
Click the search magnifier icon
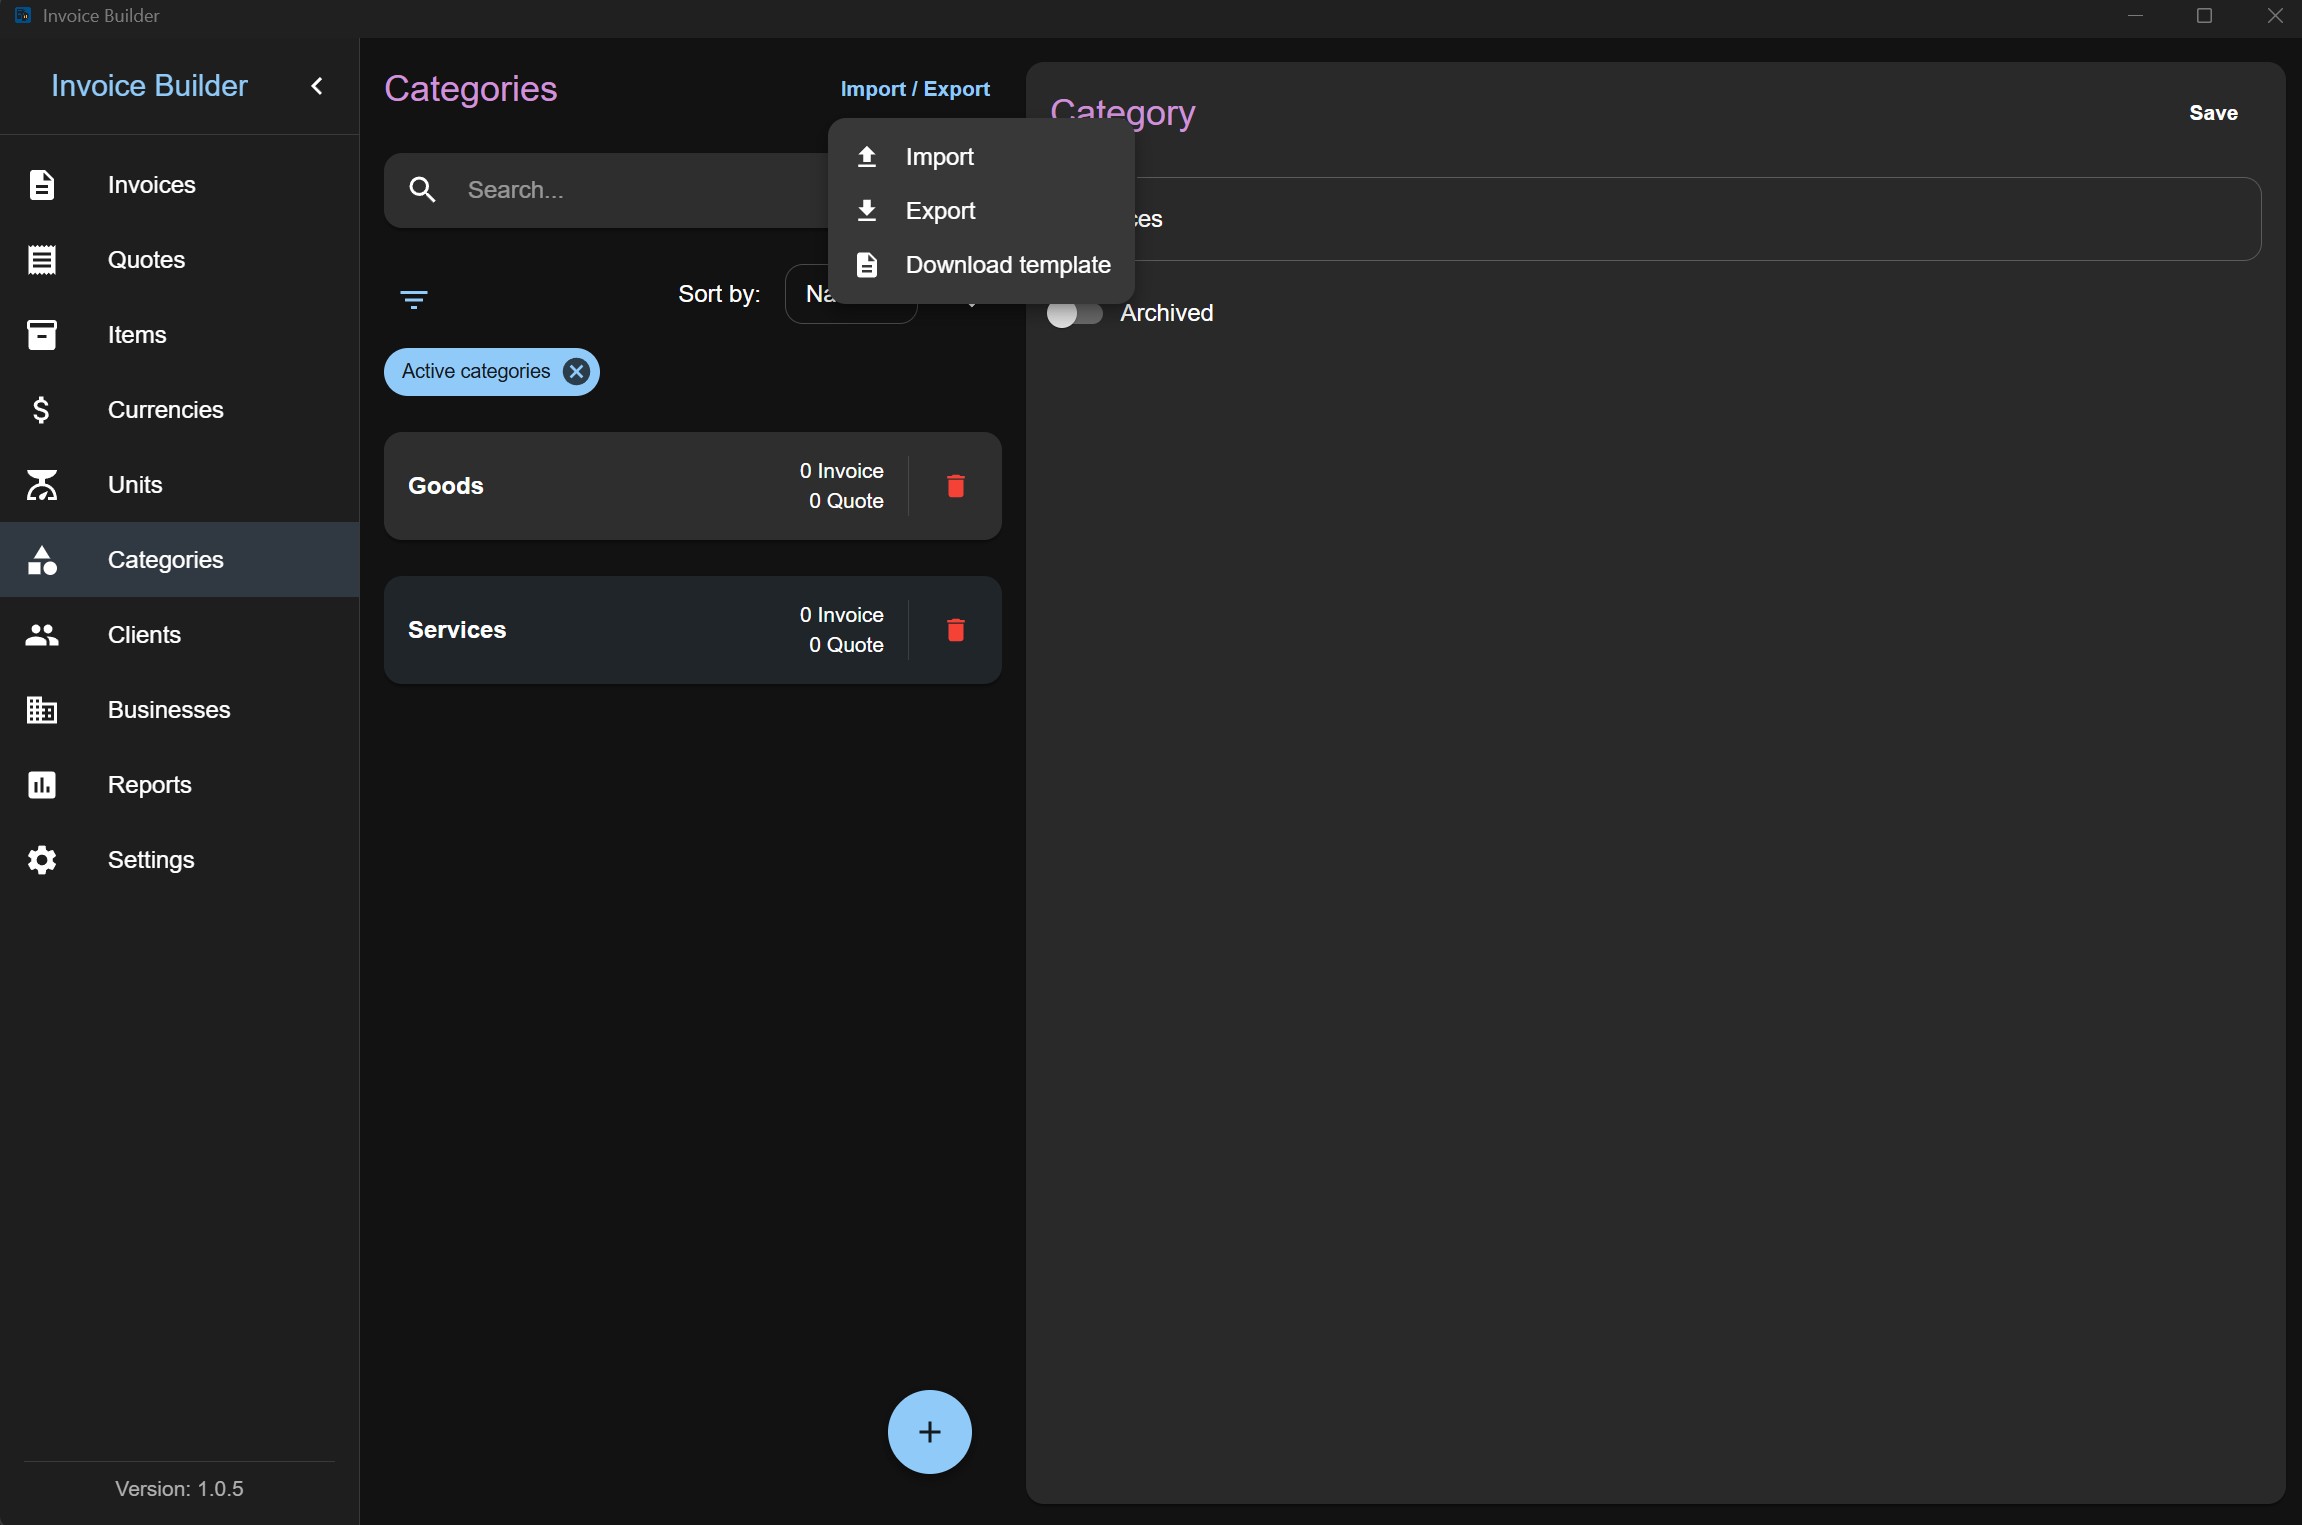(x=423, y=190)
